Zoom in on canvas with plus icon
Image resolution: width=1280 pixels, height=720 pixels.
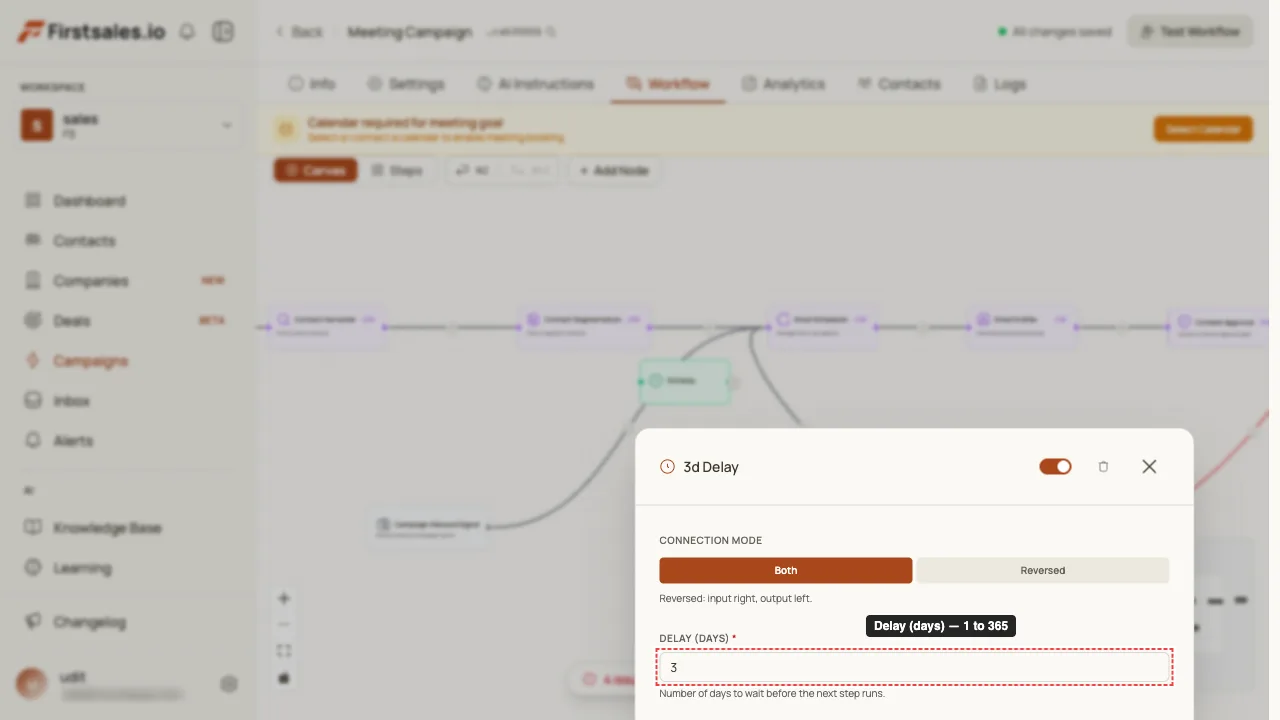[284, 598]
